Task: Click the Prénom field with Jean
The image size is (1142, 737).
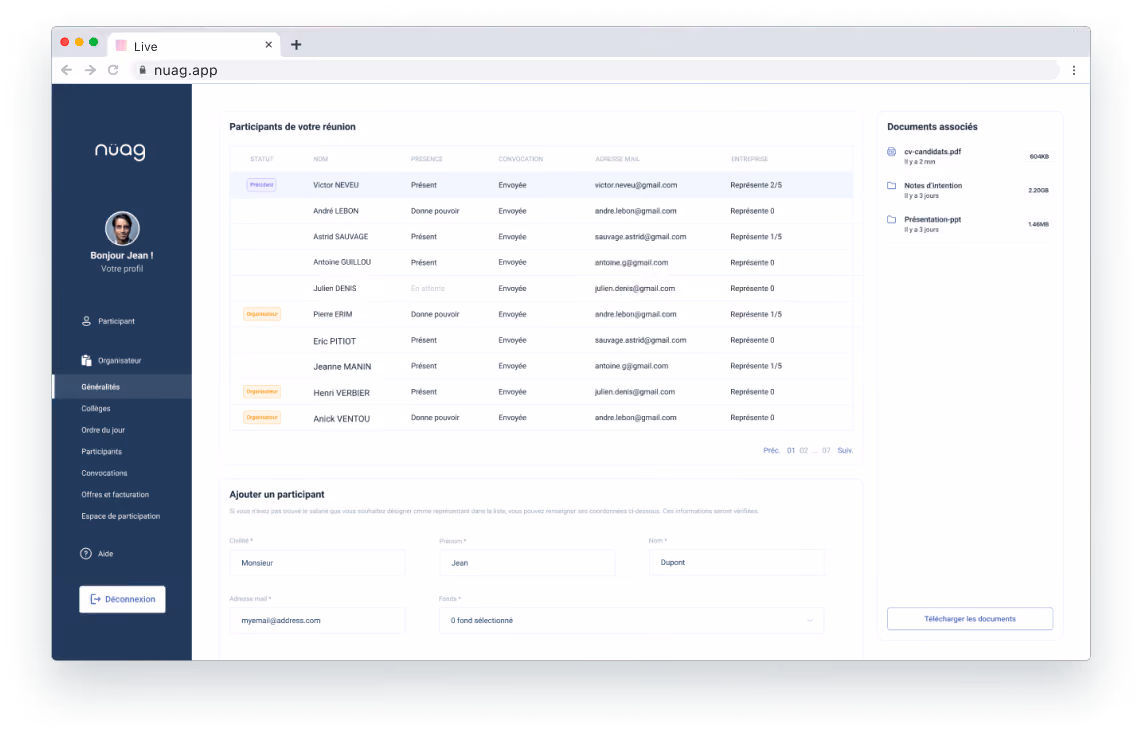Action: coord(527,563)
